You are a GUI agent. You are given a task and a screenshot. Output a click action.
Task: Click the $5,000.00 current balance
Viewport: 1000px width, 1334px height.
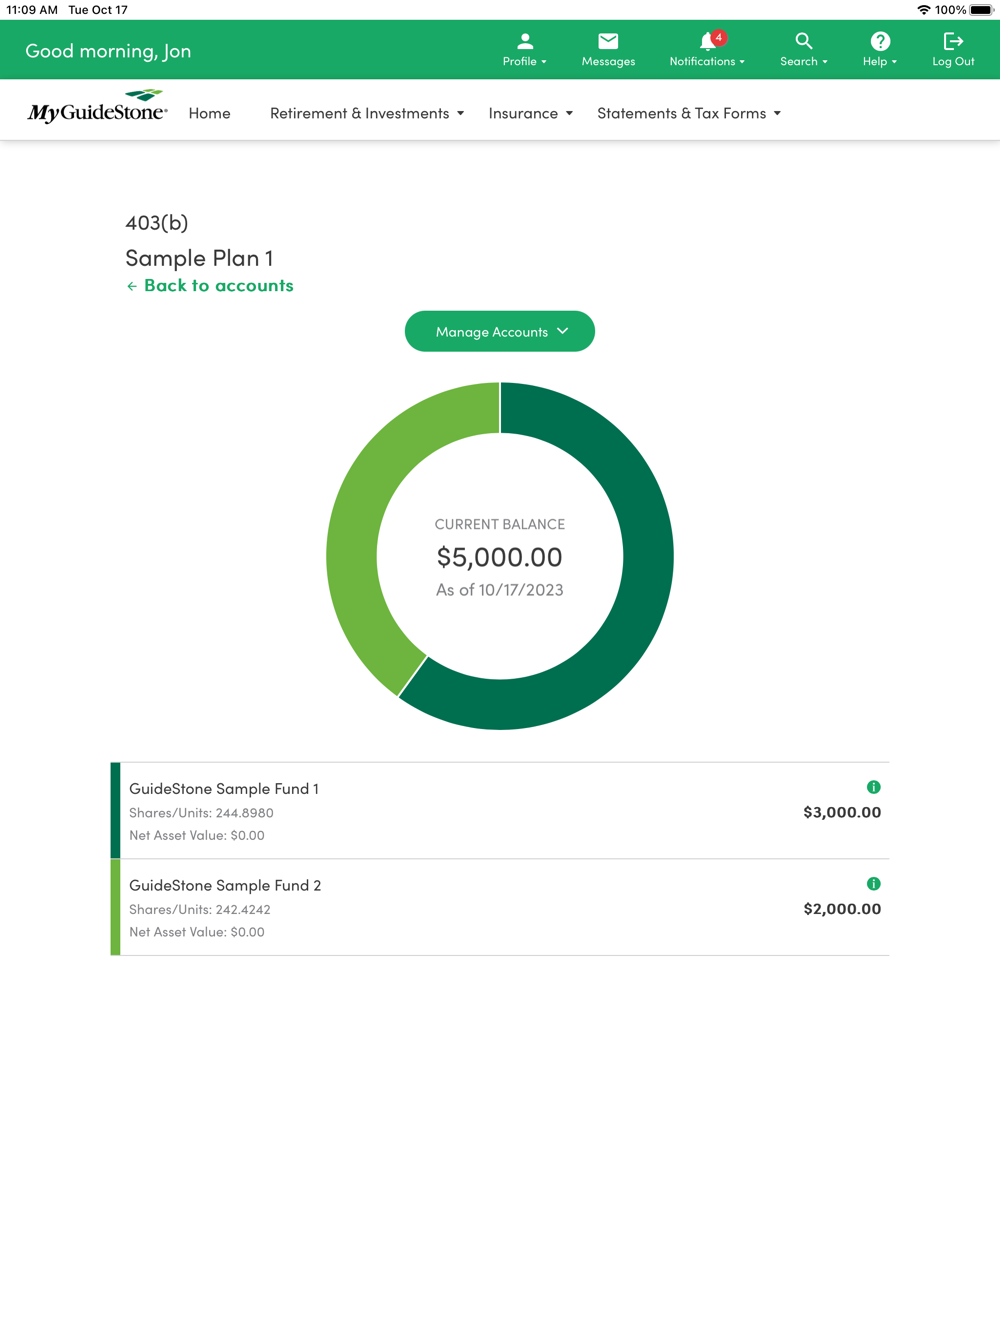(x=500, y=556)
